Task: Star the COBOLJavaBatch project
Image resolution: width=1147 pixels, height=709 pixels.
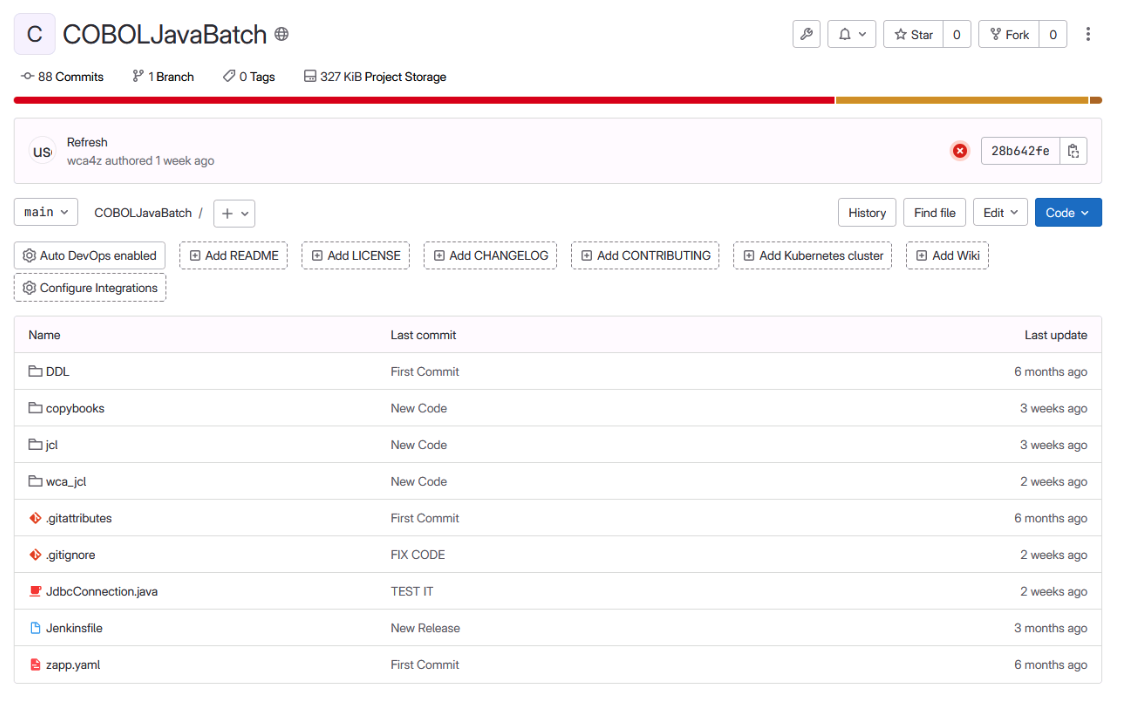Action: (x=914, y=34)
